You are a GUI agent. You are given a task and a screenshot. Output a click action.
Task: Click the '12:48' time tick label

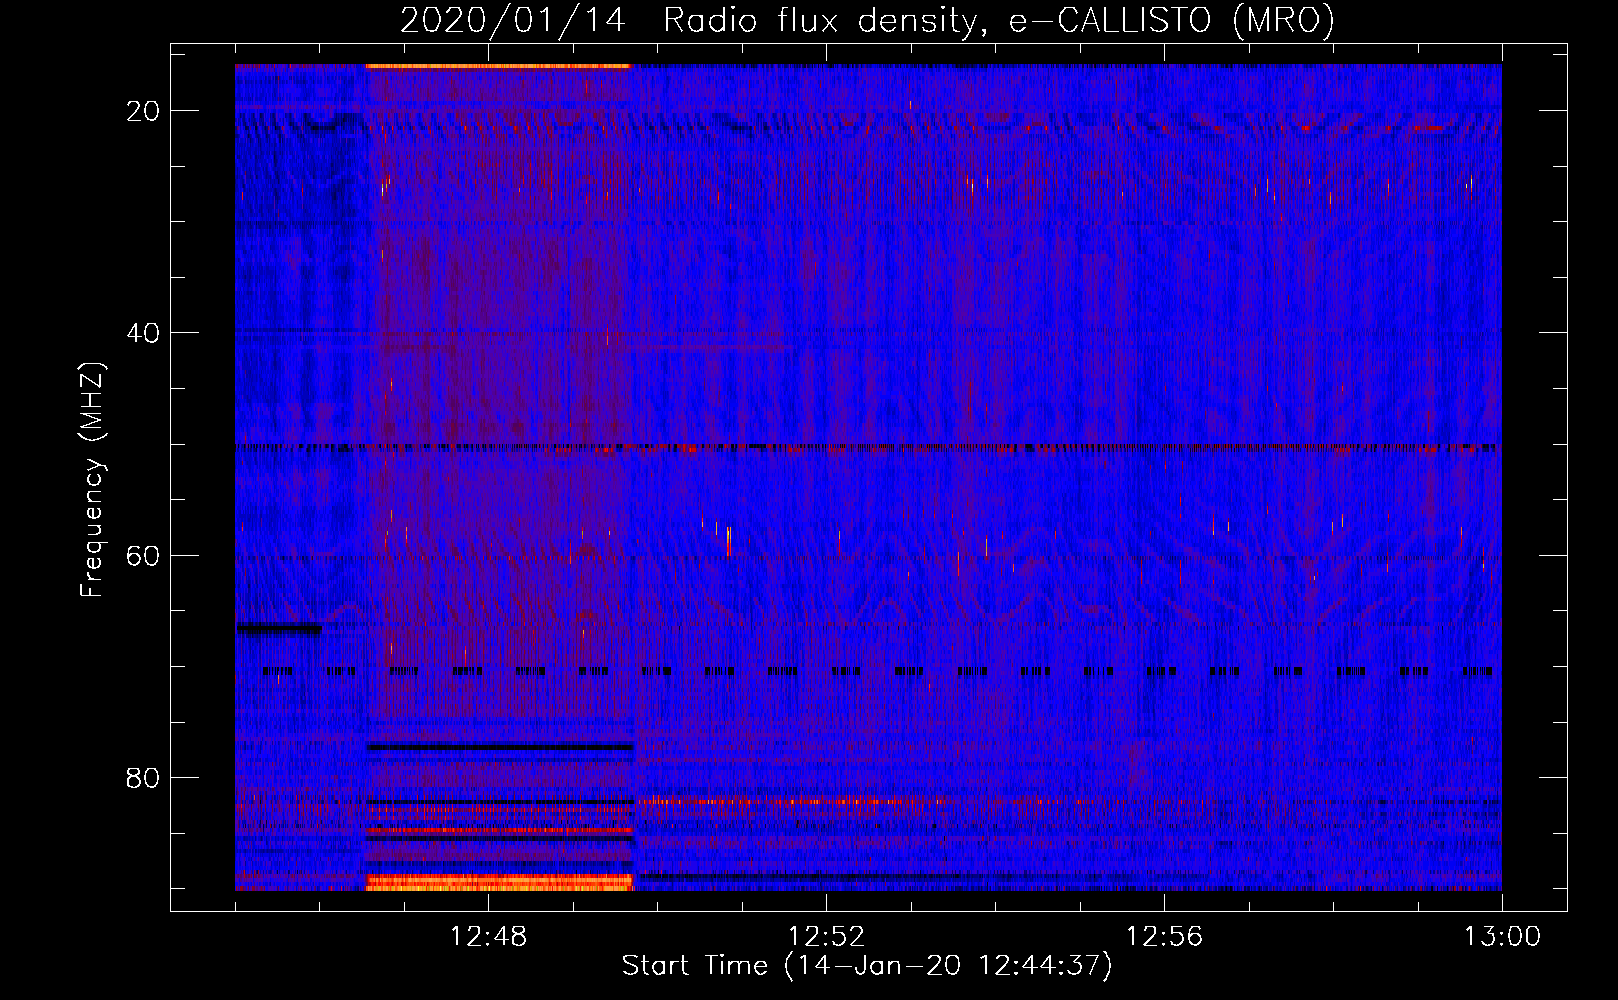click(488, 937)
